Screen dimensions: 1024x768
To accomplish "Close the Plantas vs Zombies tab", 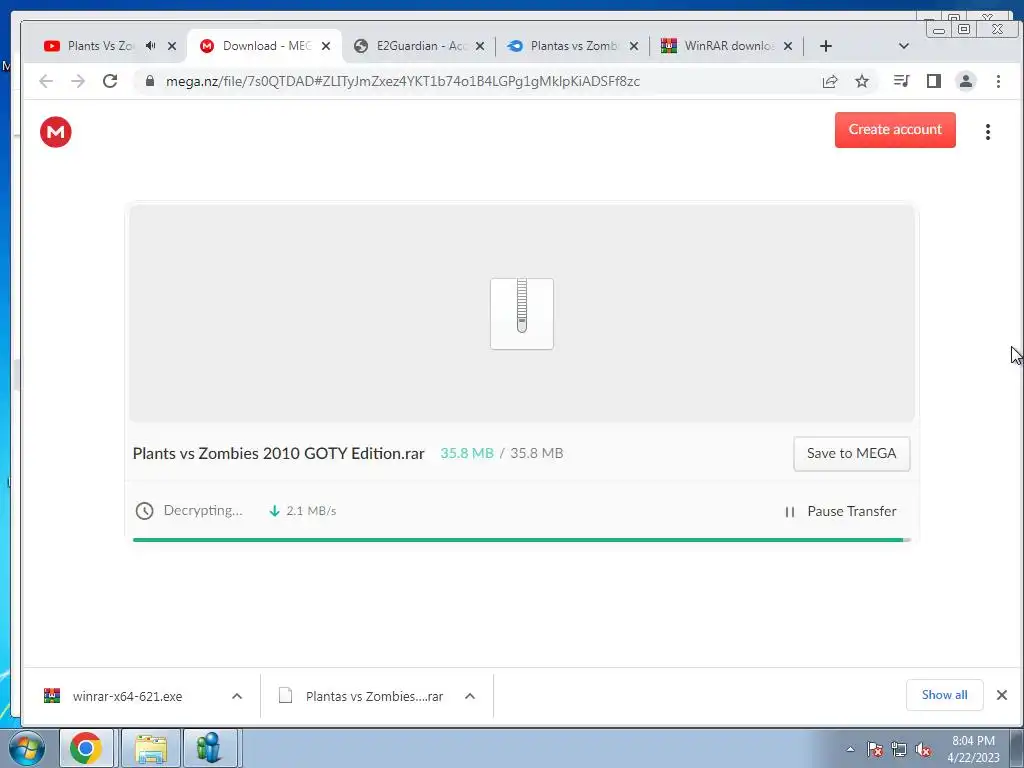I will [x=633, y=46].
